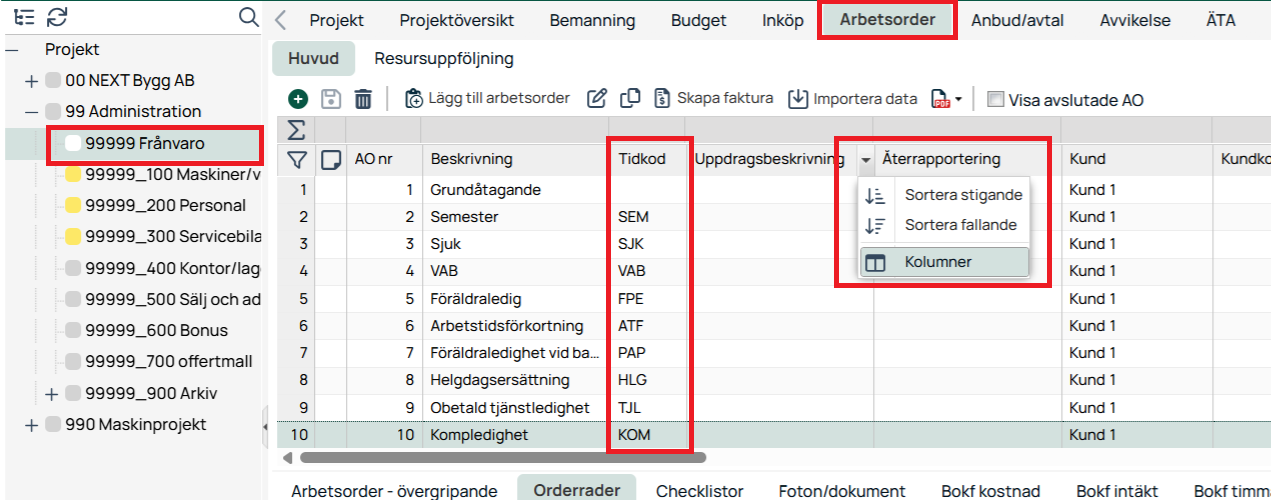Screen dimensions: 1271x500
Task: Collapse the 99 Administration tree node
Action: click(31, 112)
